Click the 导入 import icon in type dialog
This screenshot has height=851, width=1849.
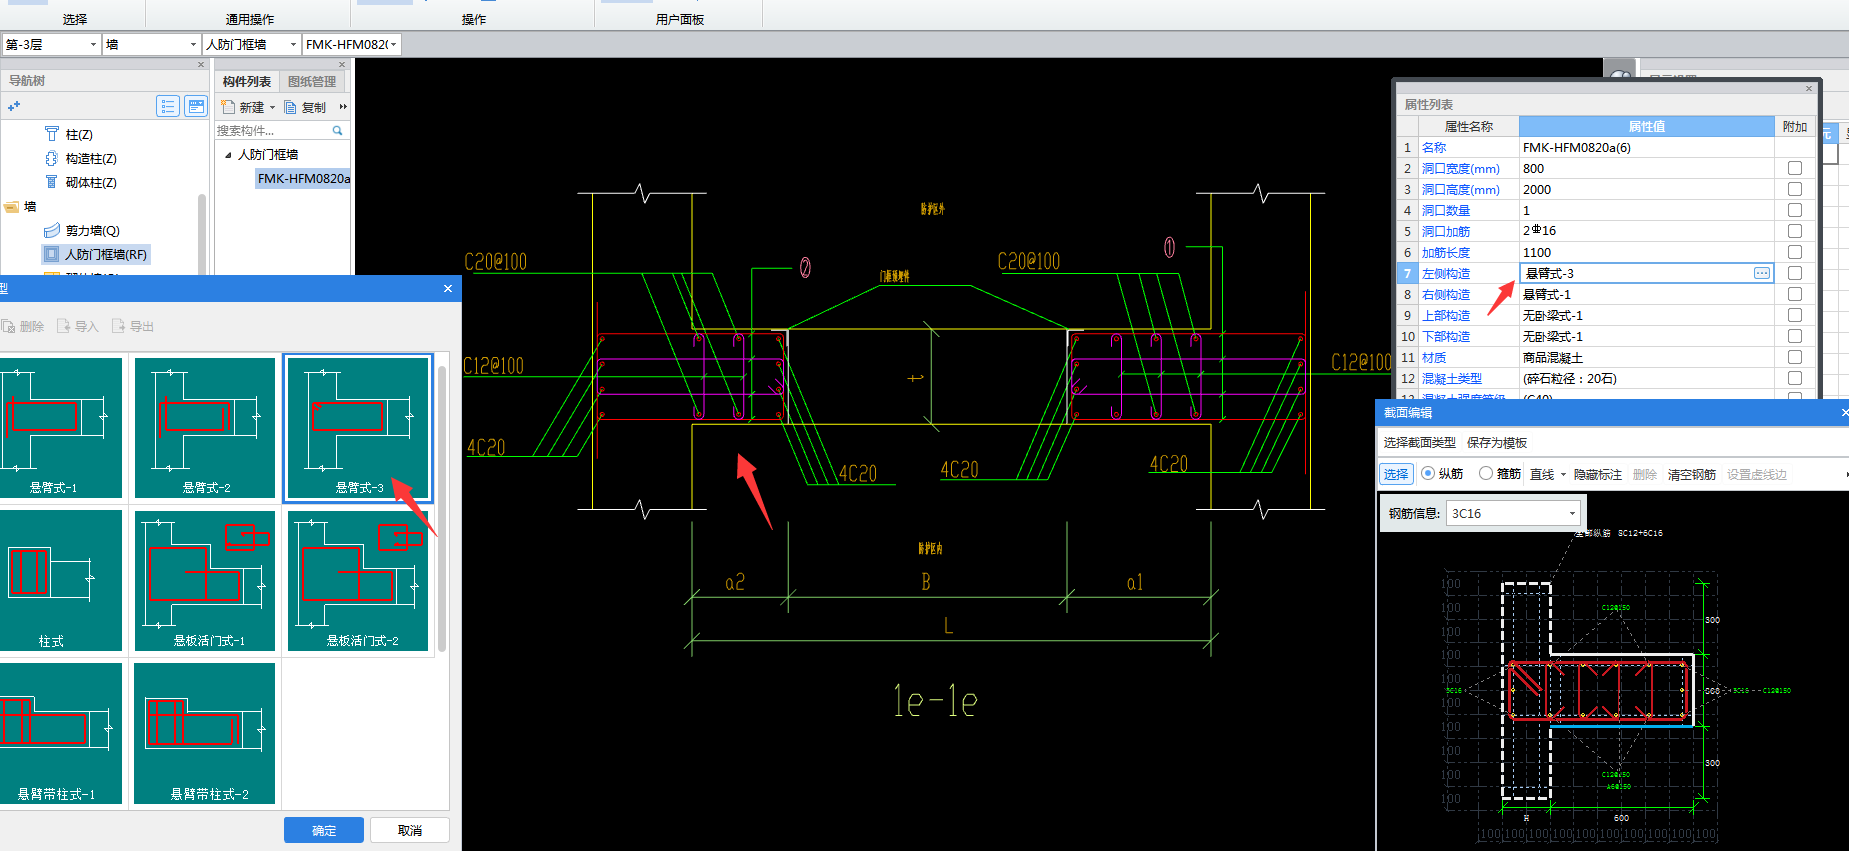point(64,326)
